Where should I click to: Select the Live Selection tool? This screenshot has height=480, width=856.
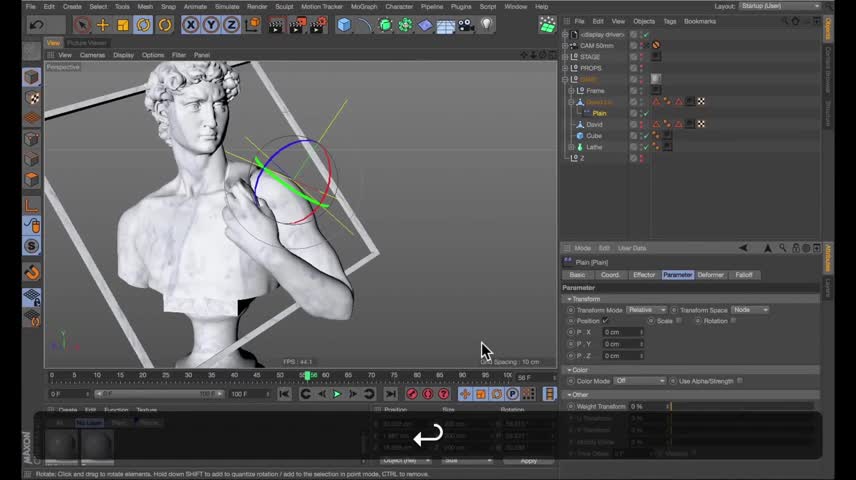click(82, 25)
